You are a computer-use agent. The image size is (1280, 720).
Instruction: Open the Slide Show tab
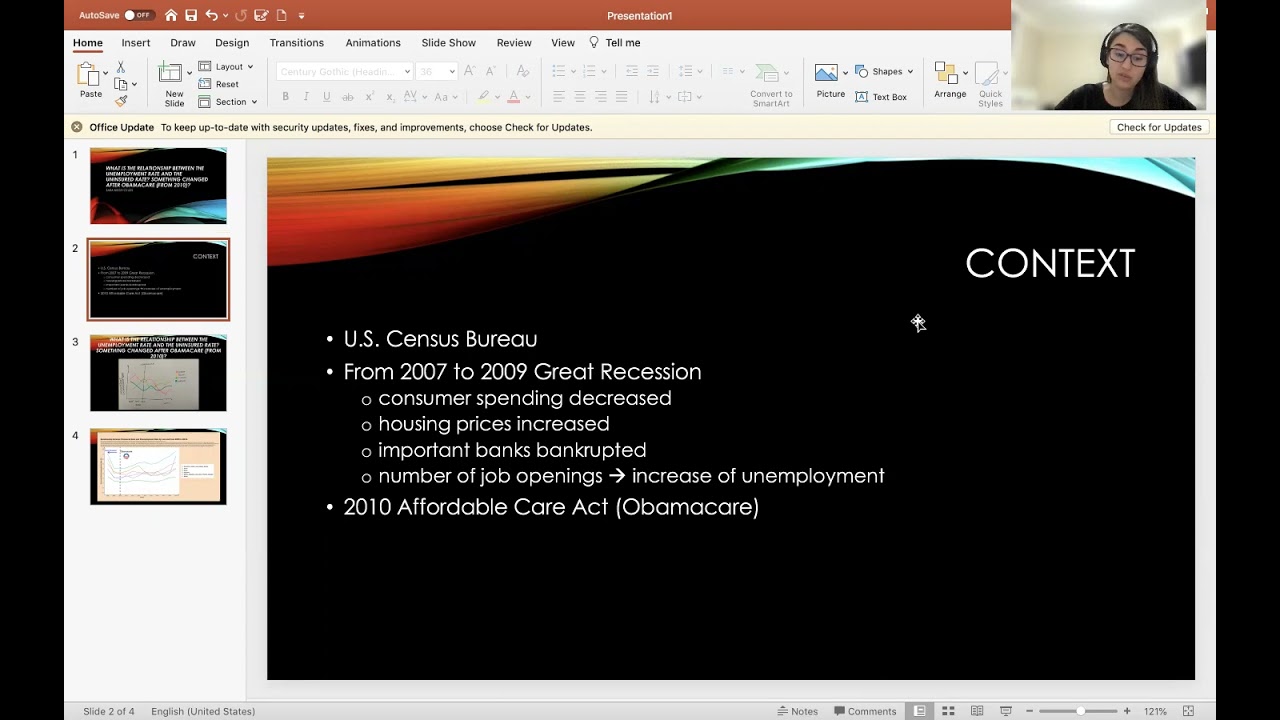(x=448, y=43)
